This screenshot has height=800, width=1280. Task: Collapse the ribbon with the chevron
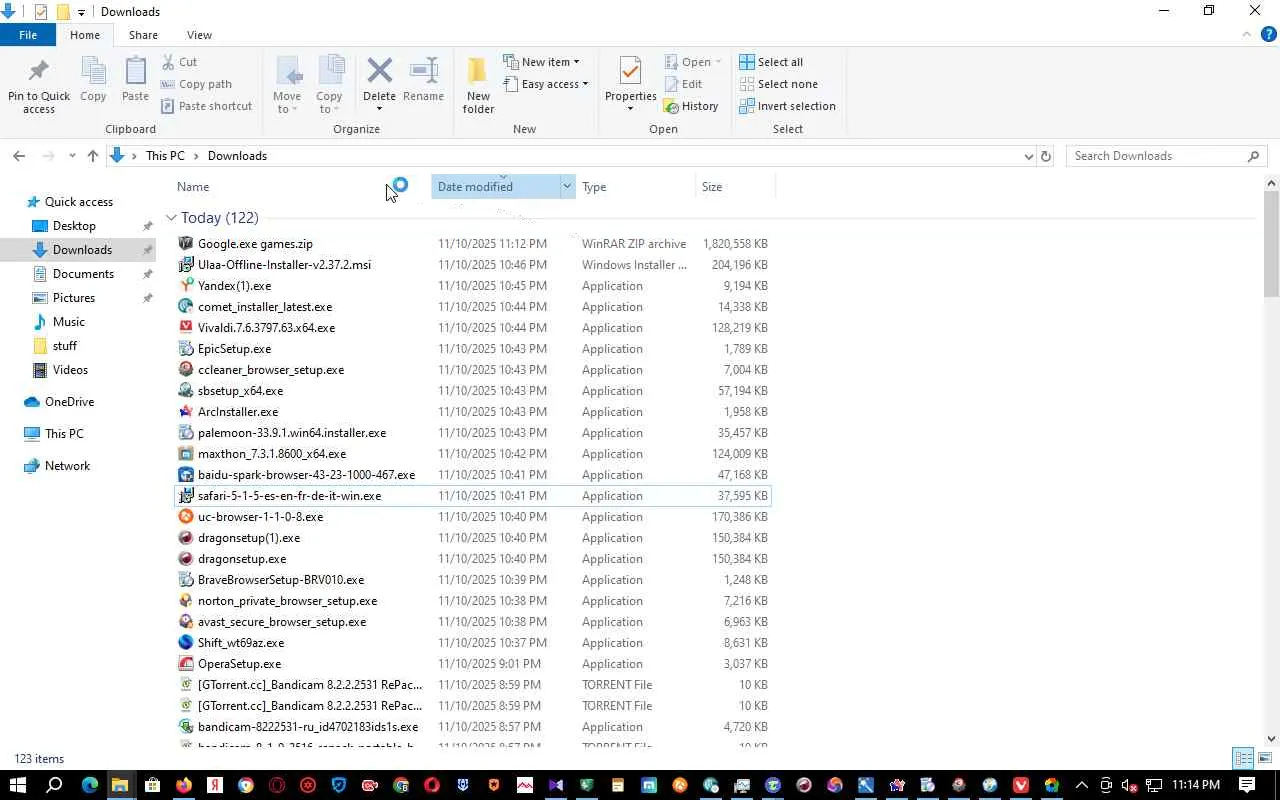(1246, 35)
